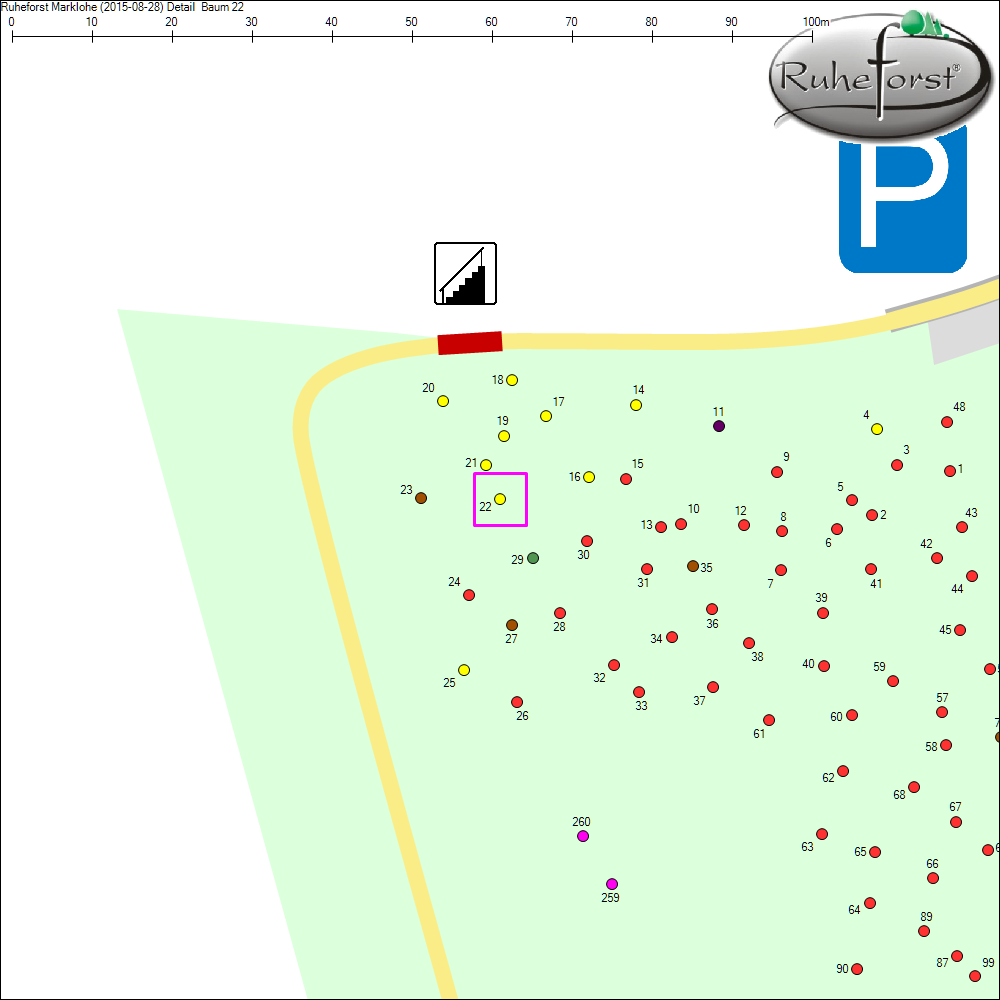Click the Ruheforst logo

click(x=881, y=74)
